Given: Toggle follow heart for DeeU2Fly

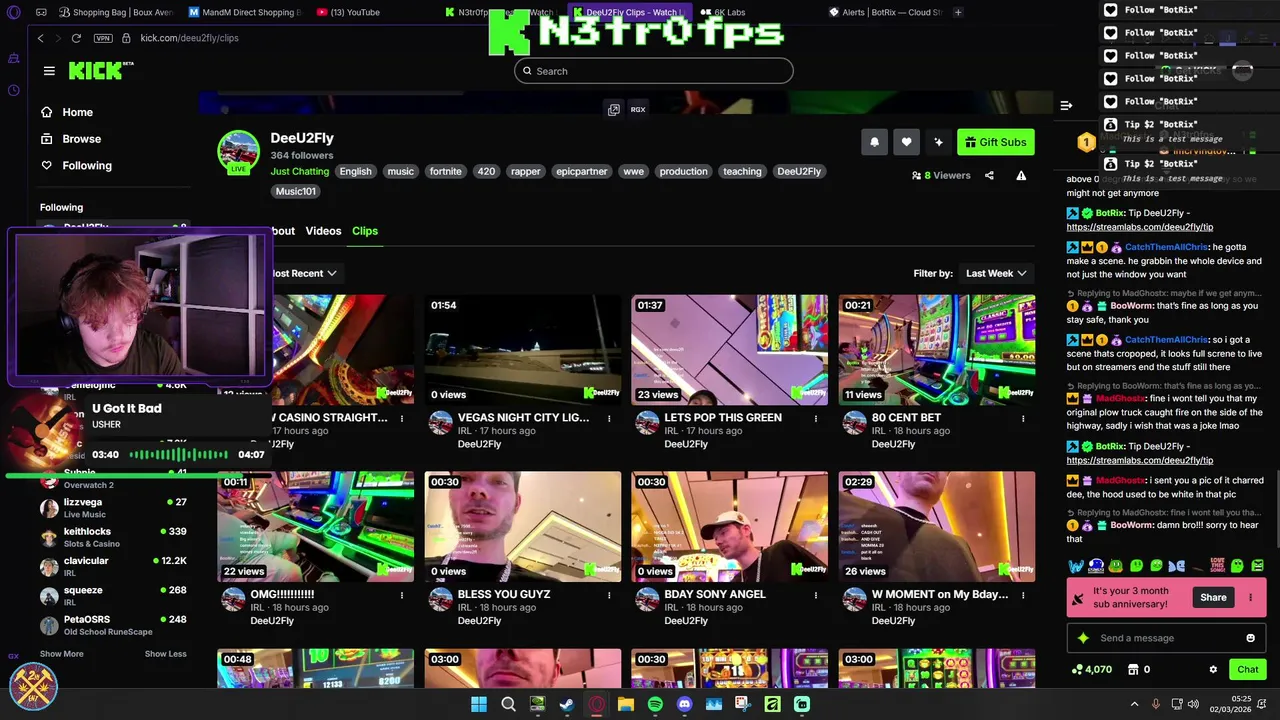Looking at the screenshot, I should (x=906, y=142).
